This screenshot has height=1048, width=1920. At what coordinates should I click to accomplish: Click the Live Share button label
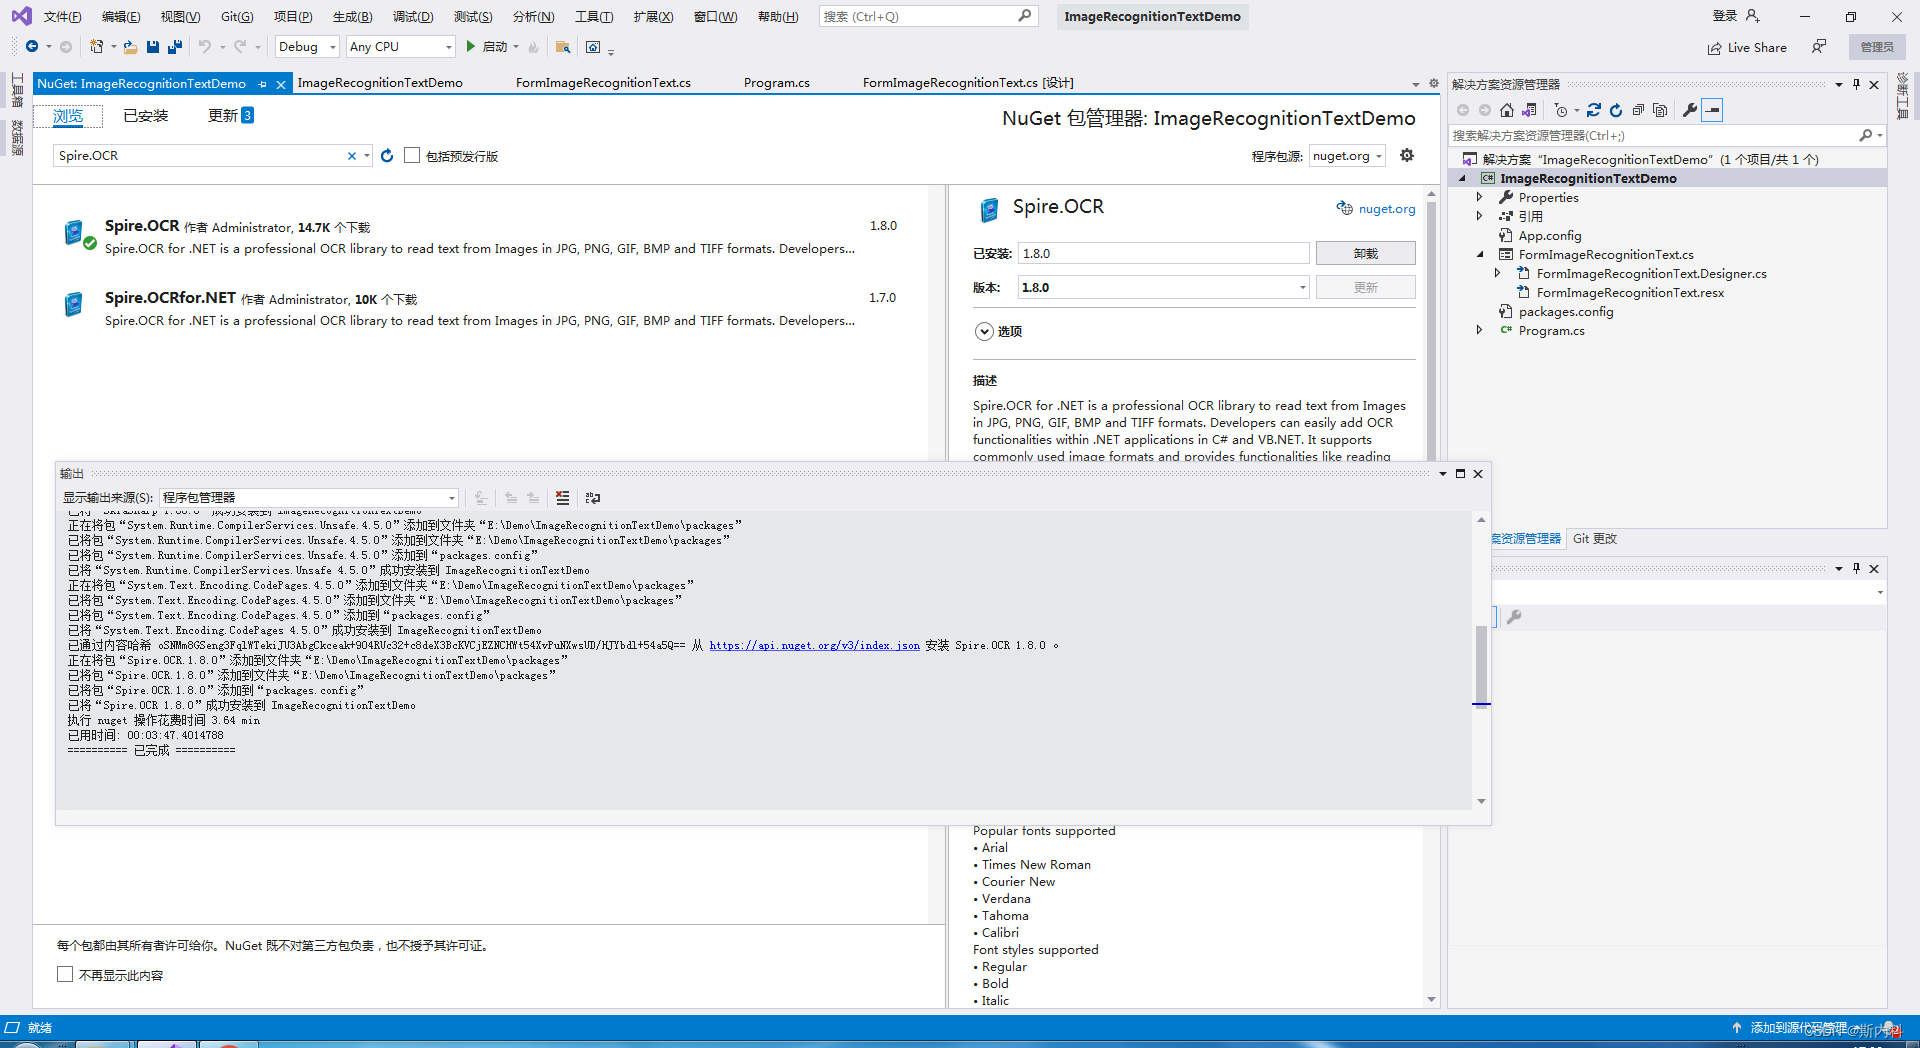pos(1756,48)
